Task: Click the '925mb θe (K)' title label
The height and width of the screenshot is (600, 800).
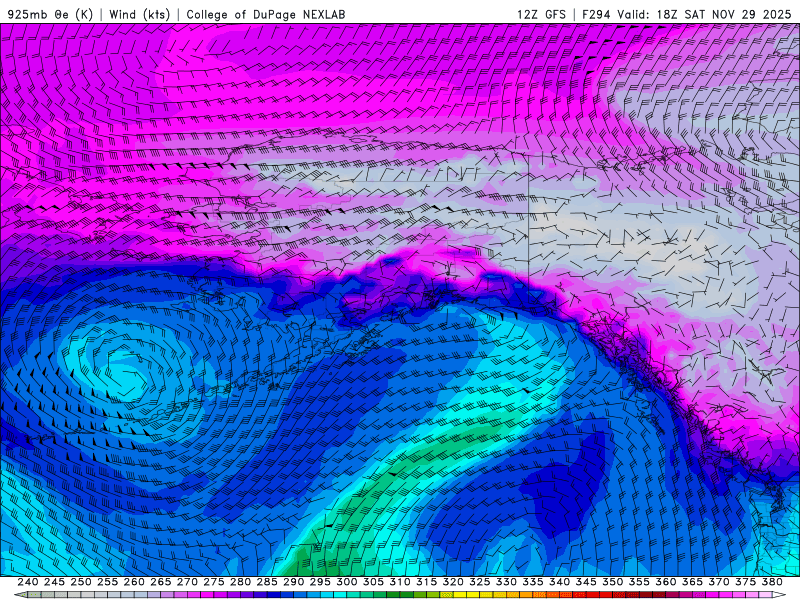Action: click(51, 14)
